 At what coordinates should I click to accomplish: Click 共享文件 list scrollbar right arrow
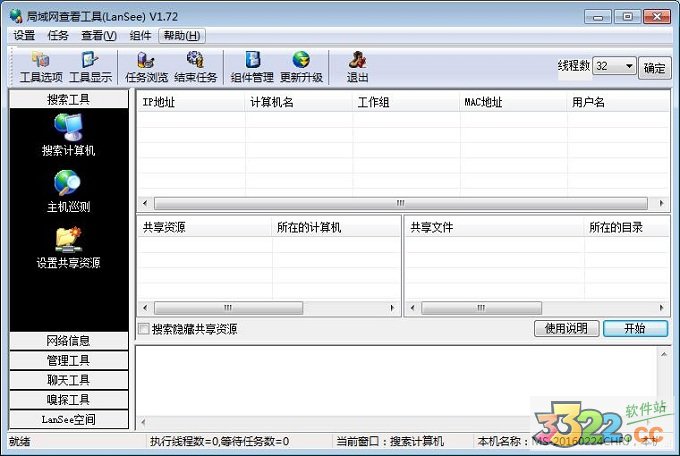(x=661, y=308)
